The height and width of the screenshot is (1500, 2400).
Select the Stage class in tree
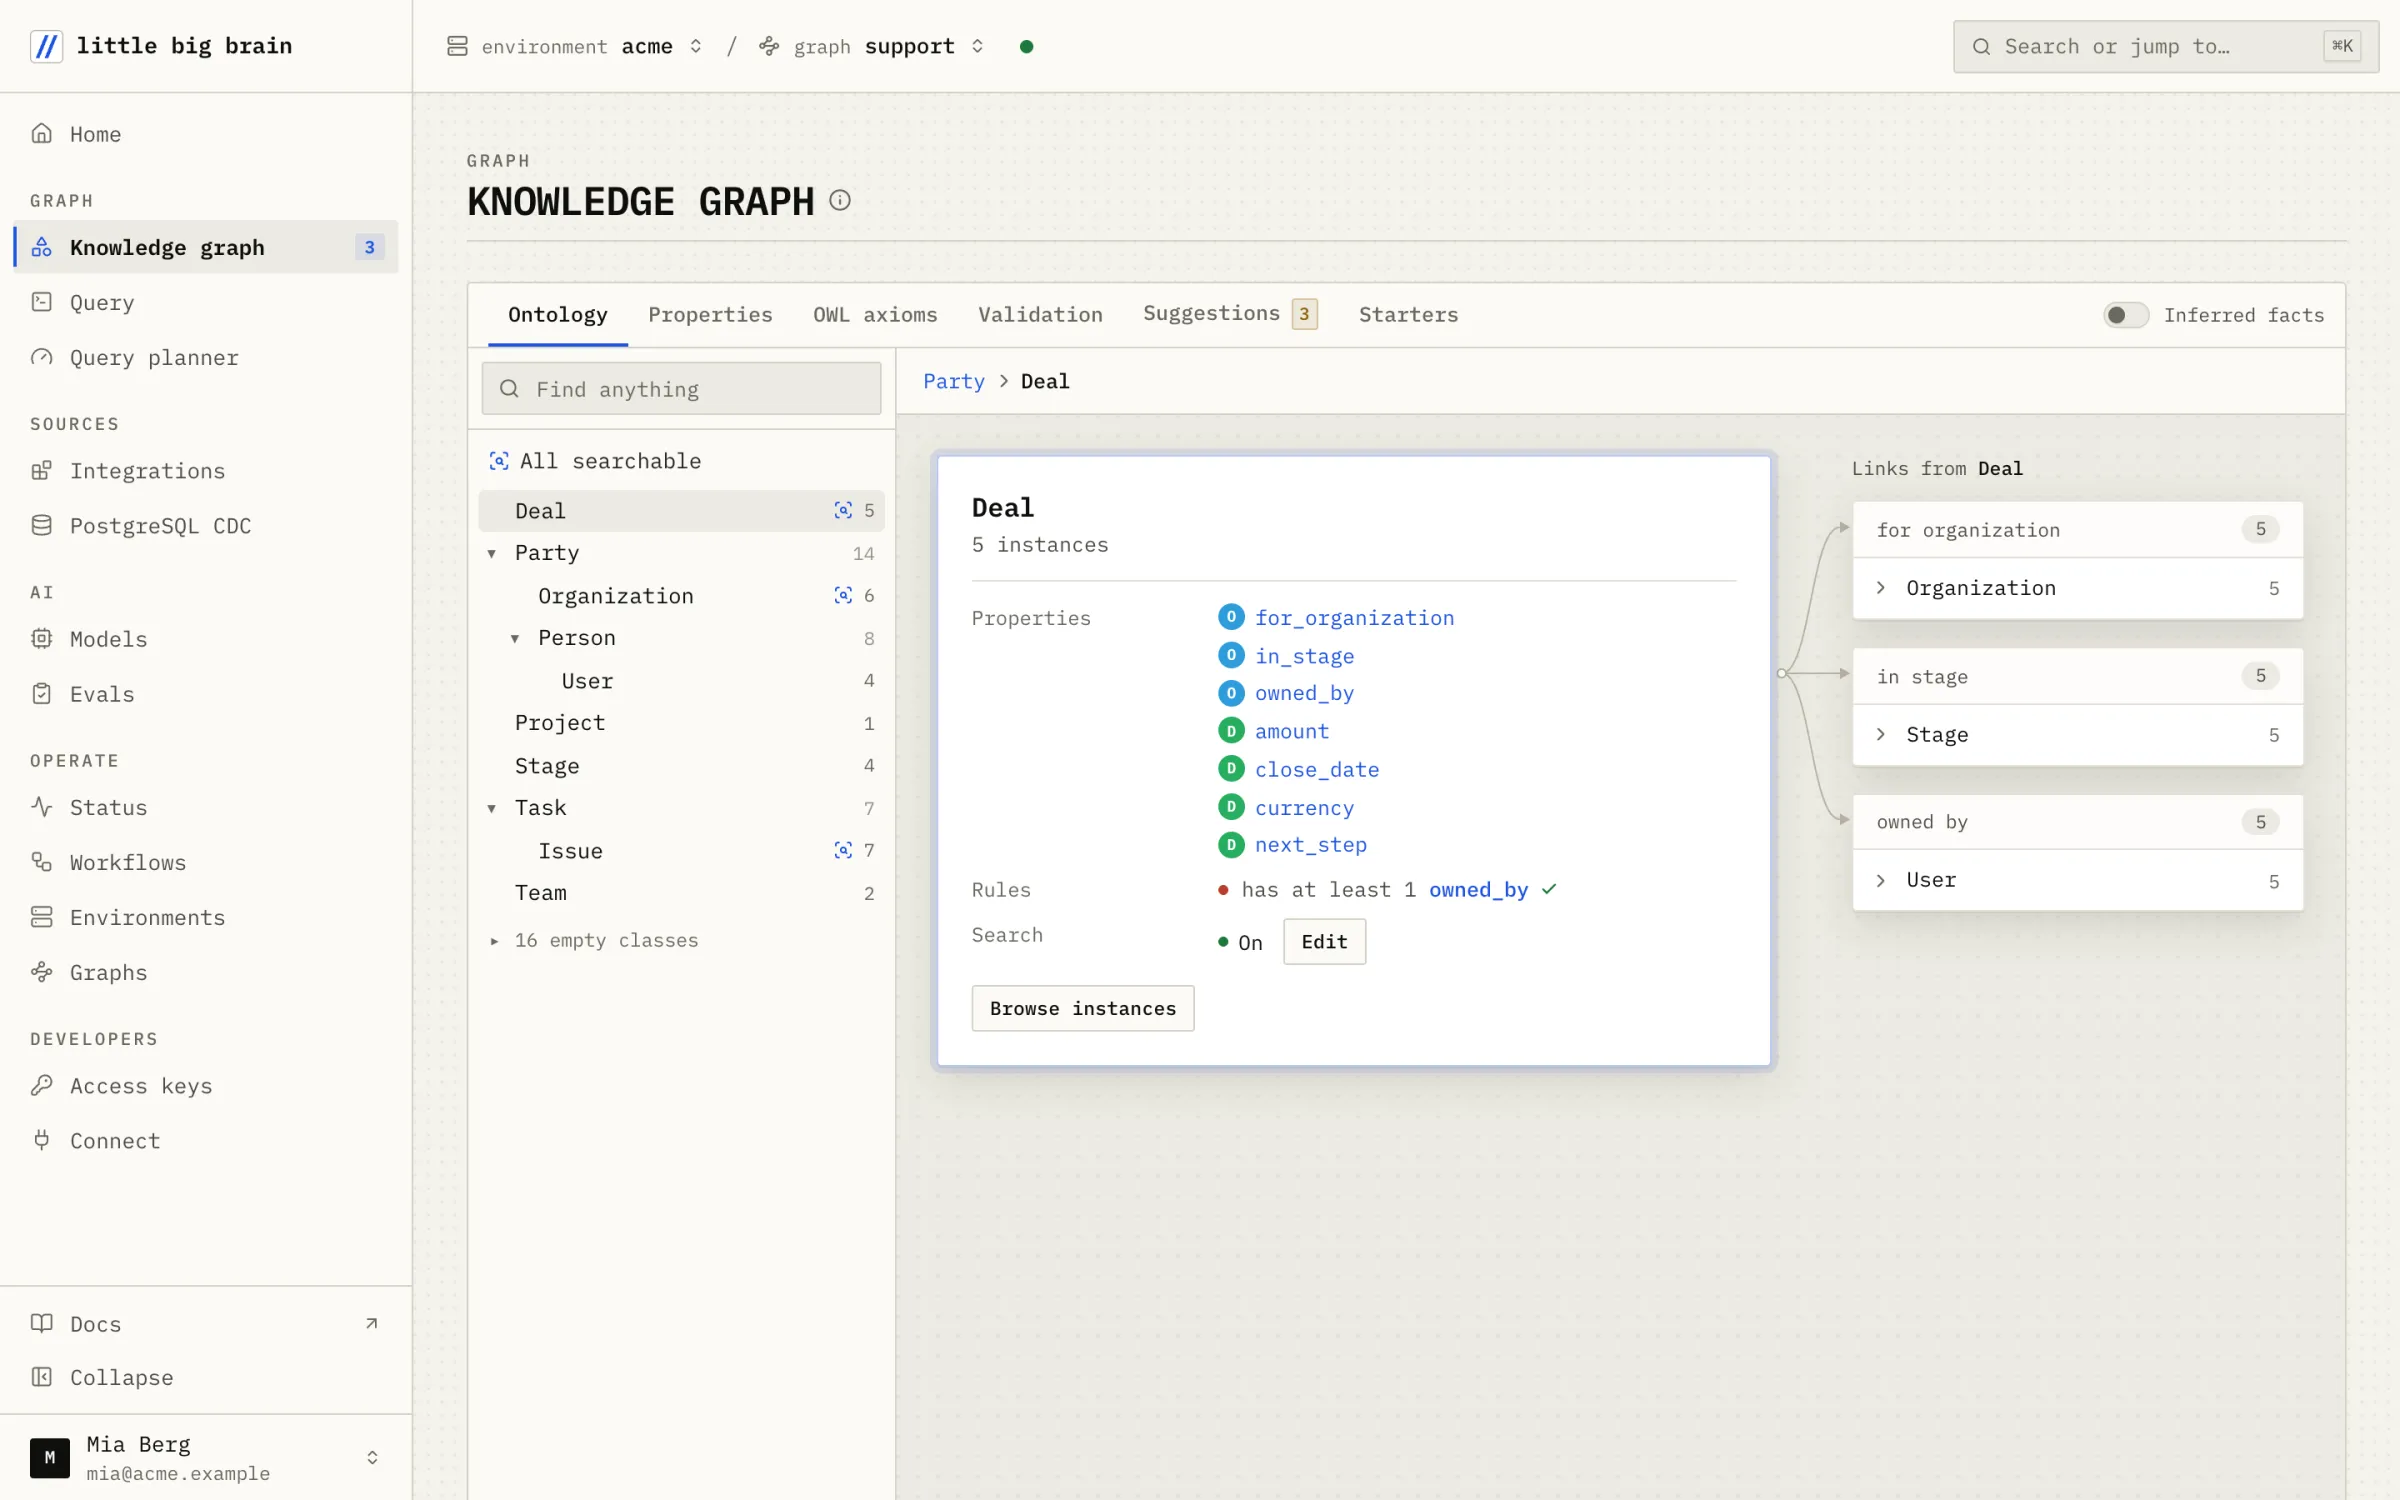point(682,766)
